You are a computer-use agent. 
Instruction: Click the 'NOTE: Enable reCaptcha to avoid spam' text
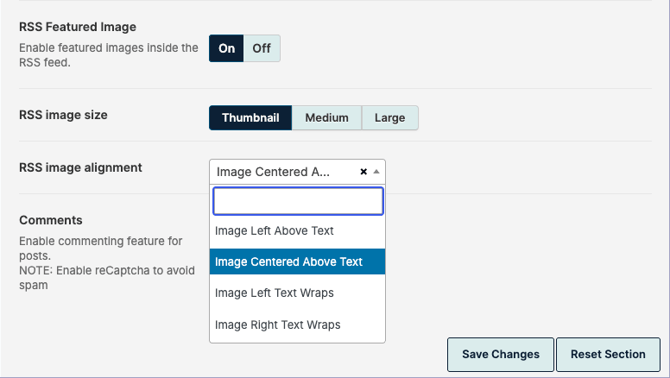tap(107, 278)
